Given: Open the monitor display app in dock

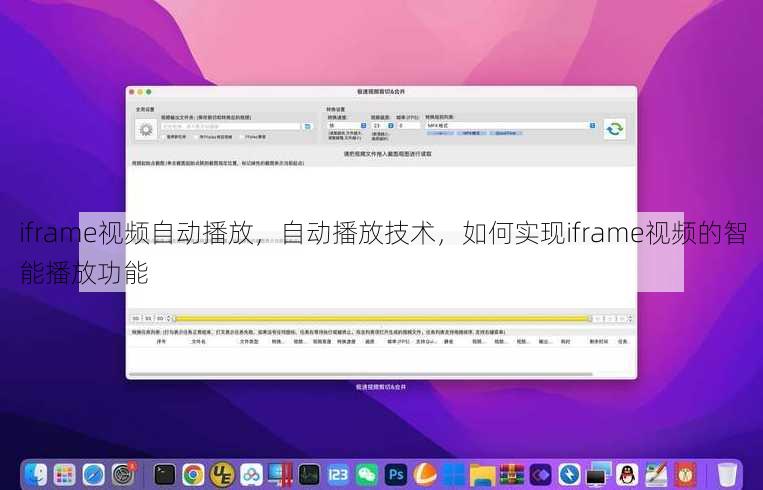Looking at the screenshot, I should 599,474.
